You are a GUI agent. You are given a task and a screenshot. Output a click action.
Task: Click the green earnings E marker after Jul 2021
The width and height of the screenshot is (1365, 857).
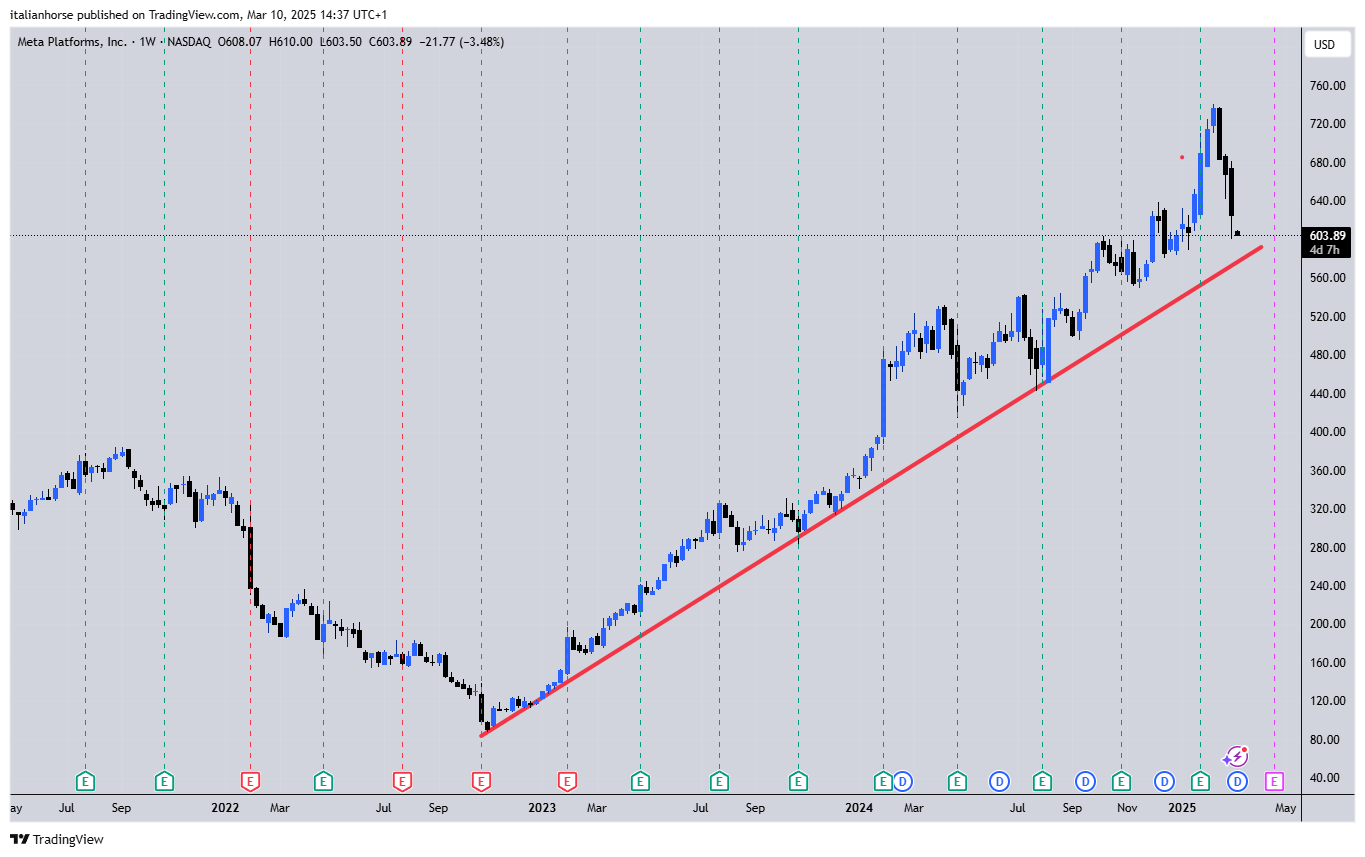pos(86,780)
